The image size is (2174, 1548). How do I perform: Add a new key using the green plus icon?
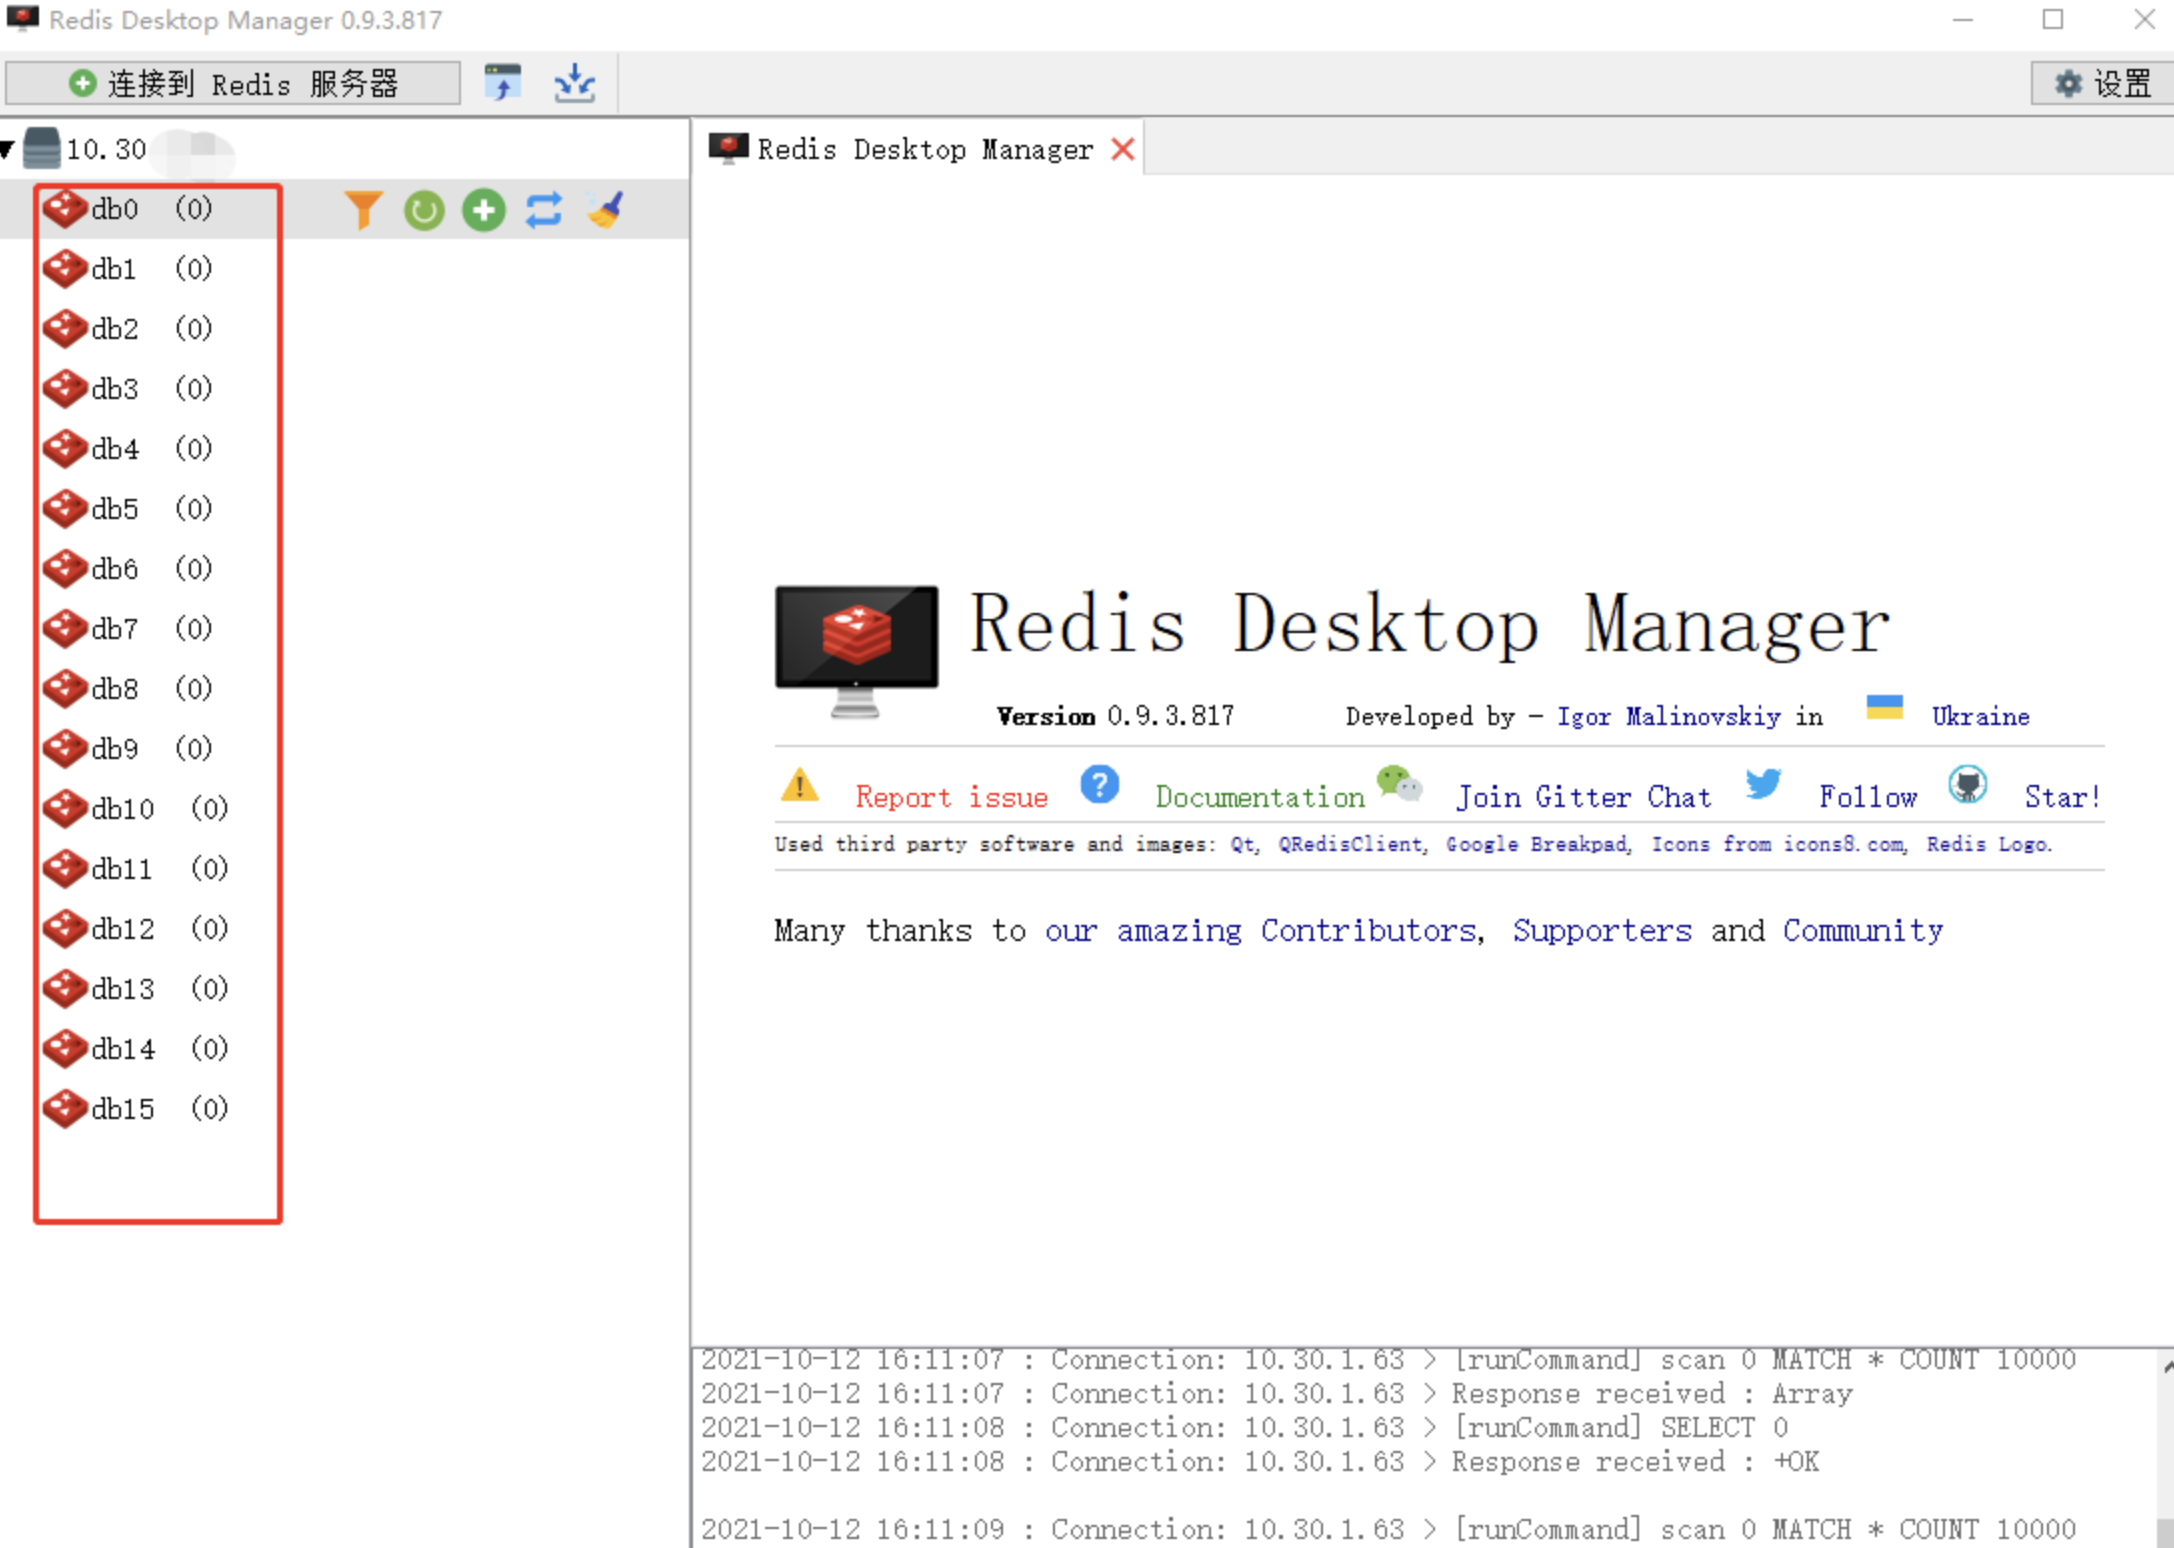[484, 210]
